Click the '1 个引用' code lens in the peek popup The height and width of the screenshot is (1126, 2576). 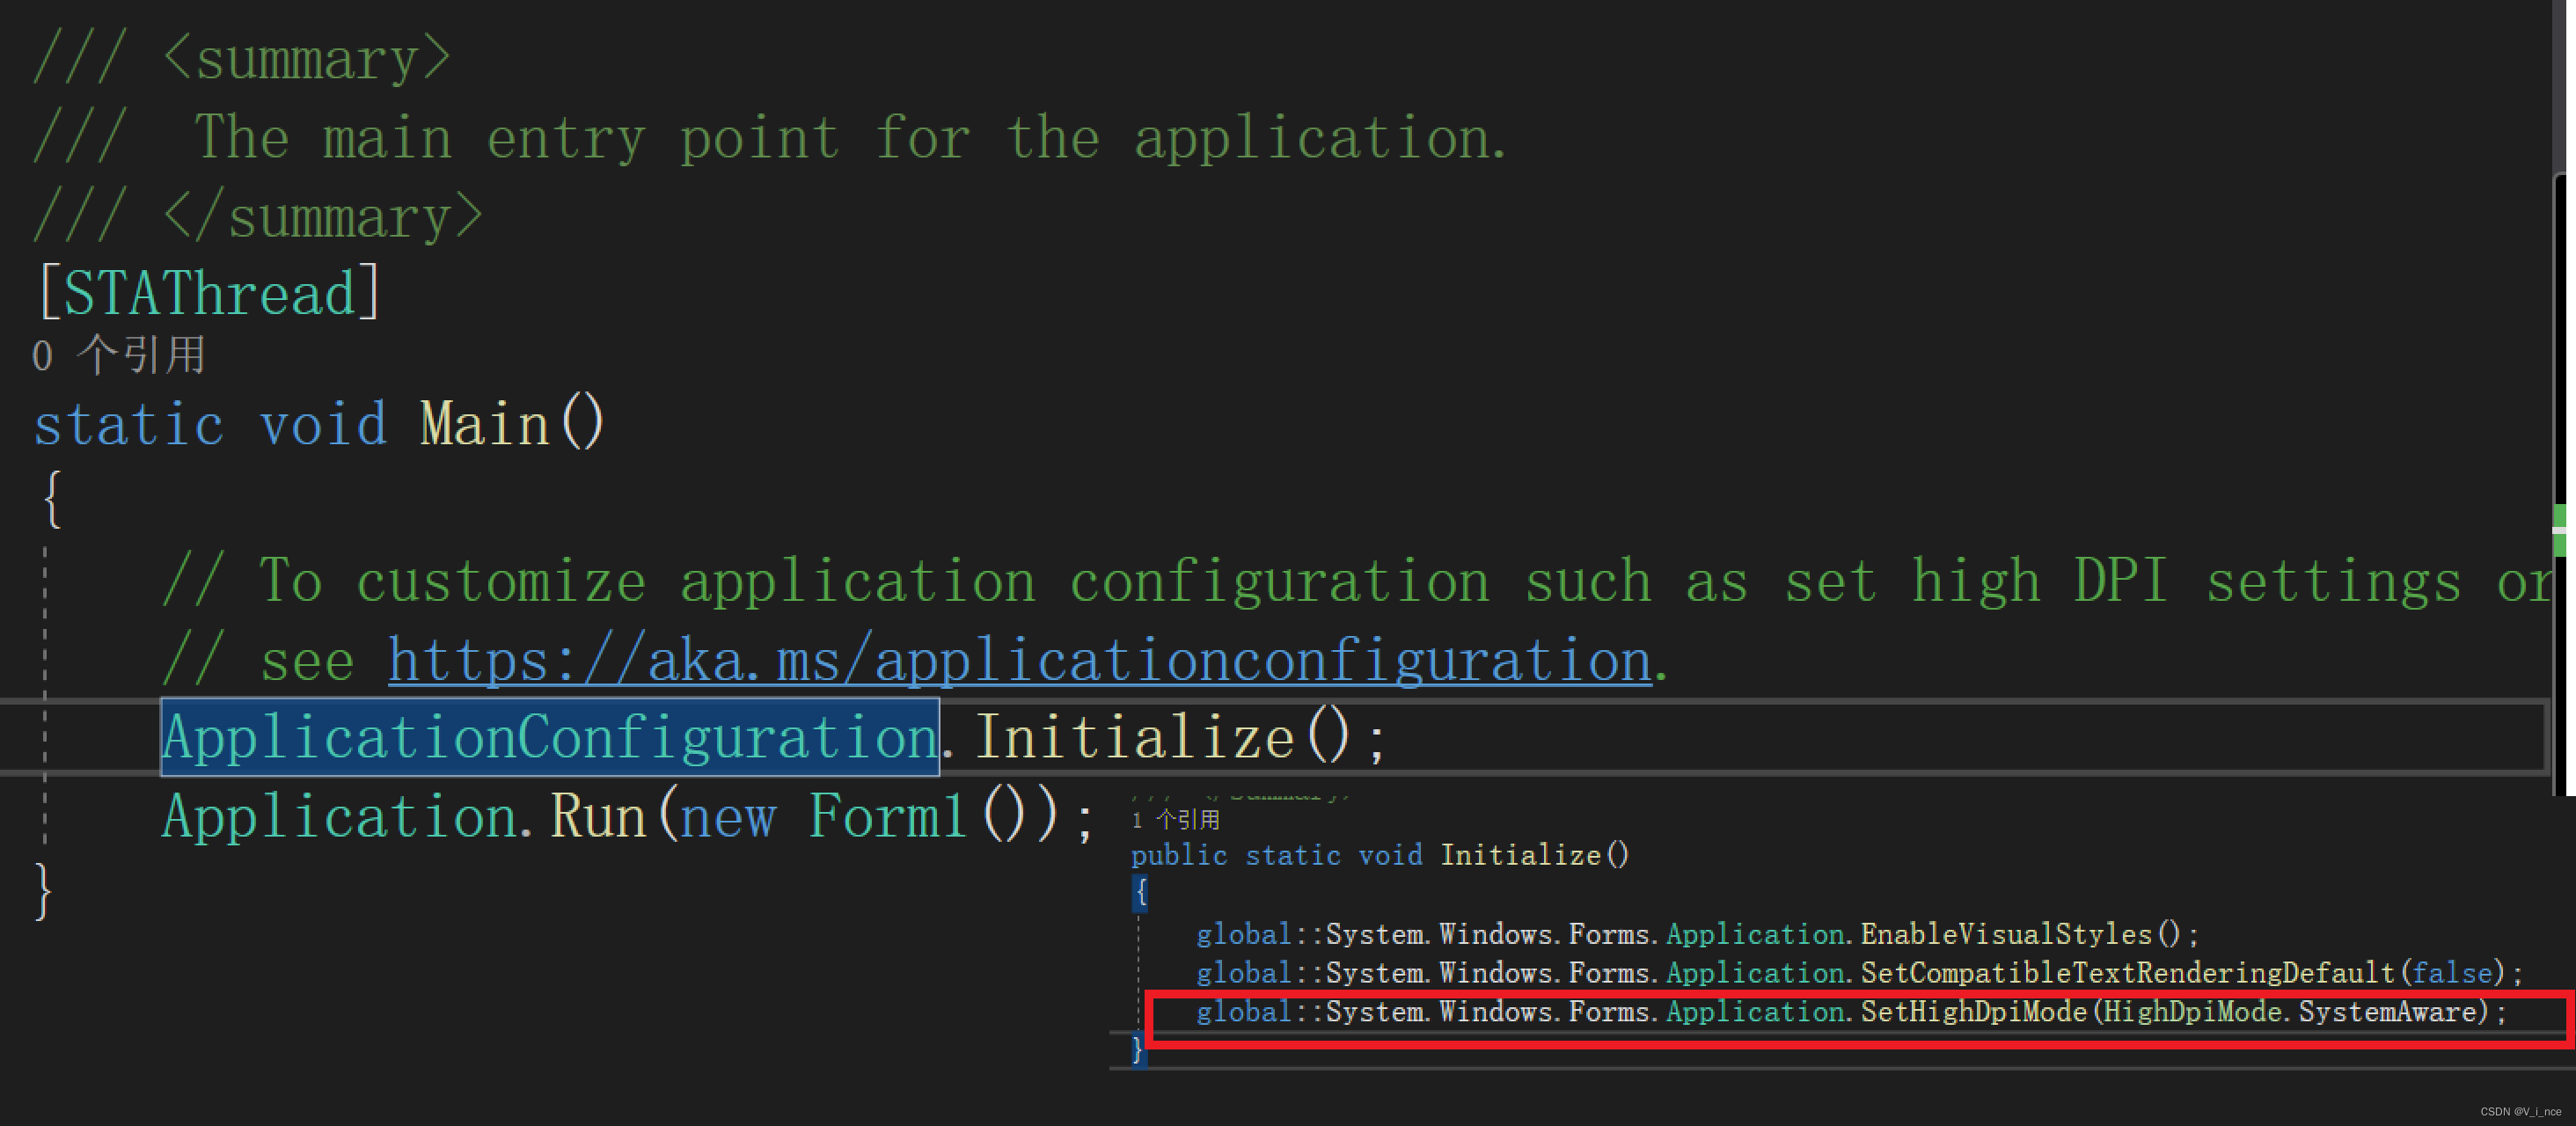click(x=1176, y=820)
